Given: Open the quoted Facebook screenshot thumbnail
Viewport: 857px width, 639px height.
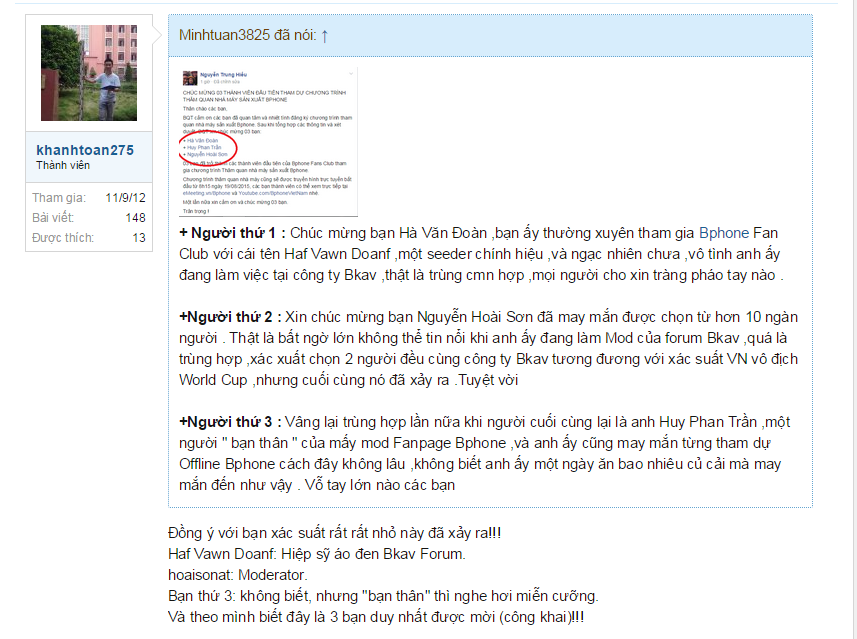Looking at the screenshot, I should pos(268,142).
